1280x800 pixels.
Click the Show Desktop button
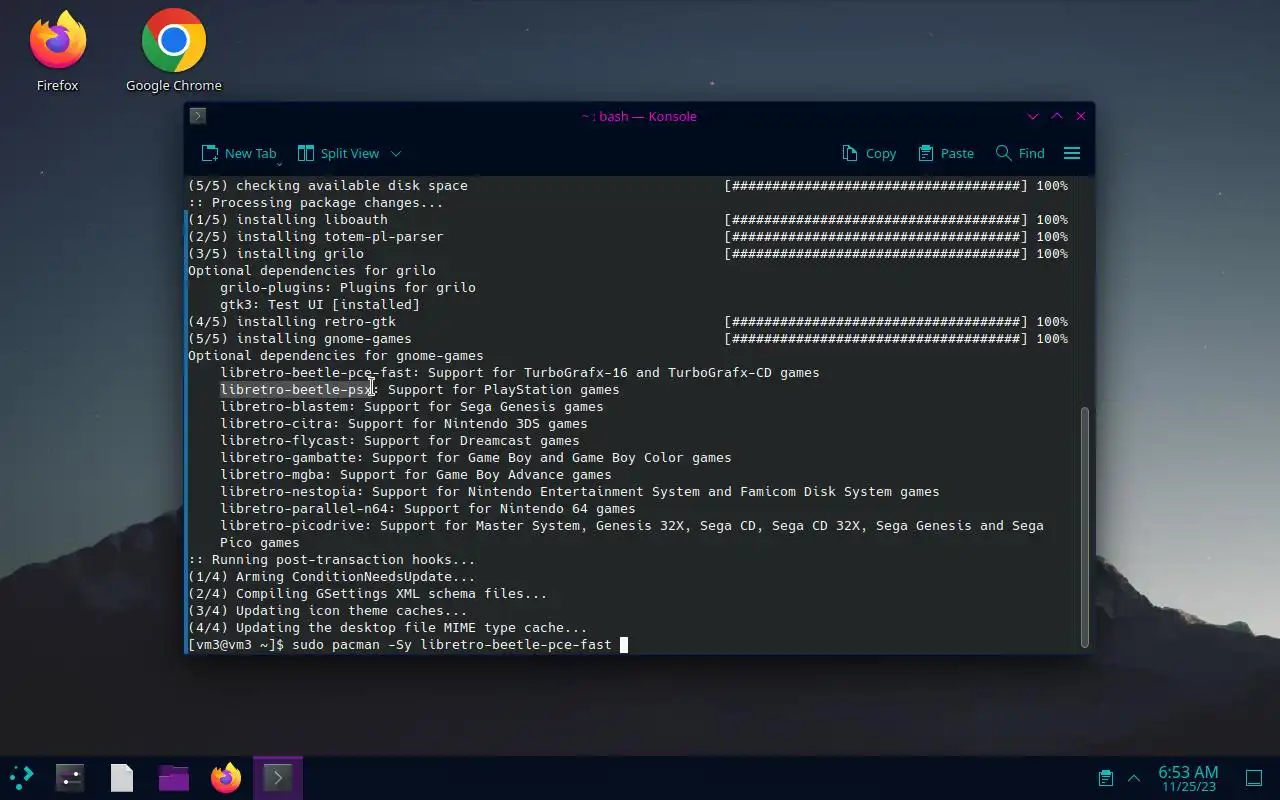click(x=1254, y=777)
